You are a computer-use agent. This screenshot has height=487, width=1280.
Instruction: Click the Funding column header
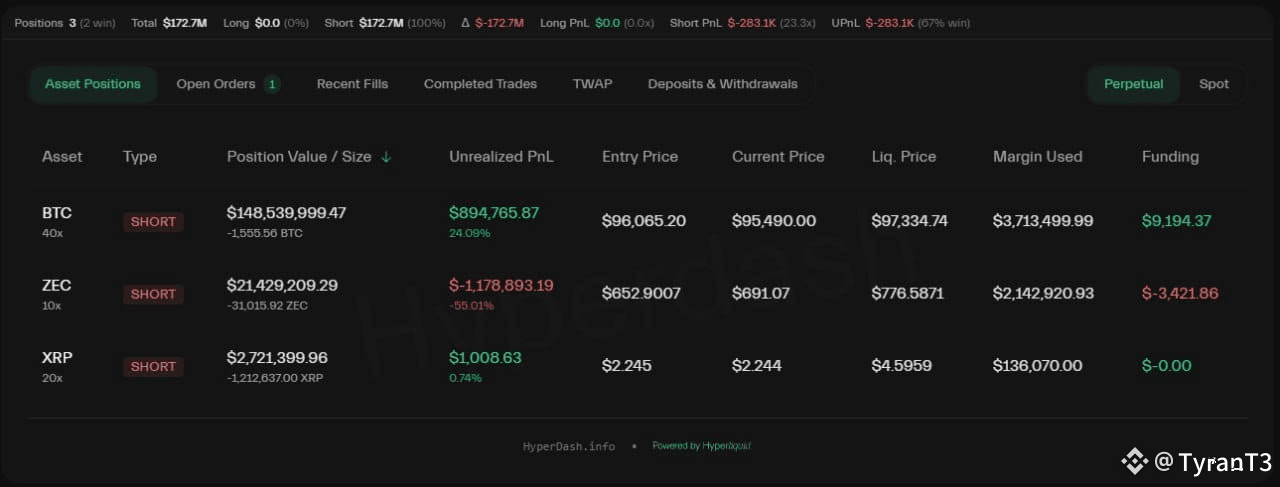(1170, 157)
